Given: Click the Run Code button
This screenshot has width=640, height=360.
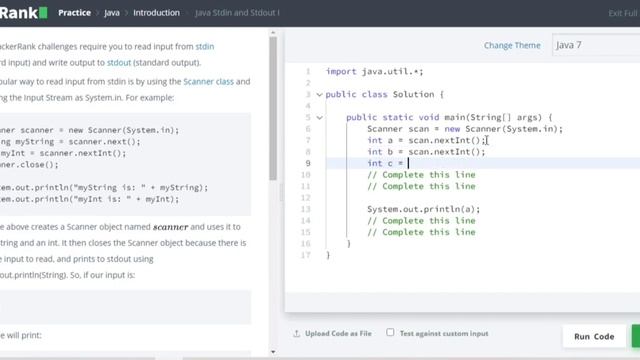Looking at the screenshot, I should (x=594, y=336).
